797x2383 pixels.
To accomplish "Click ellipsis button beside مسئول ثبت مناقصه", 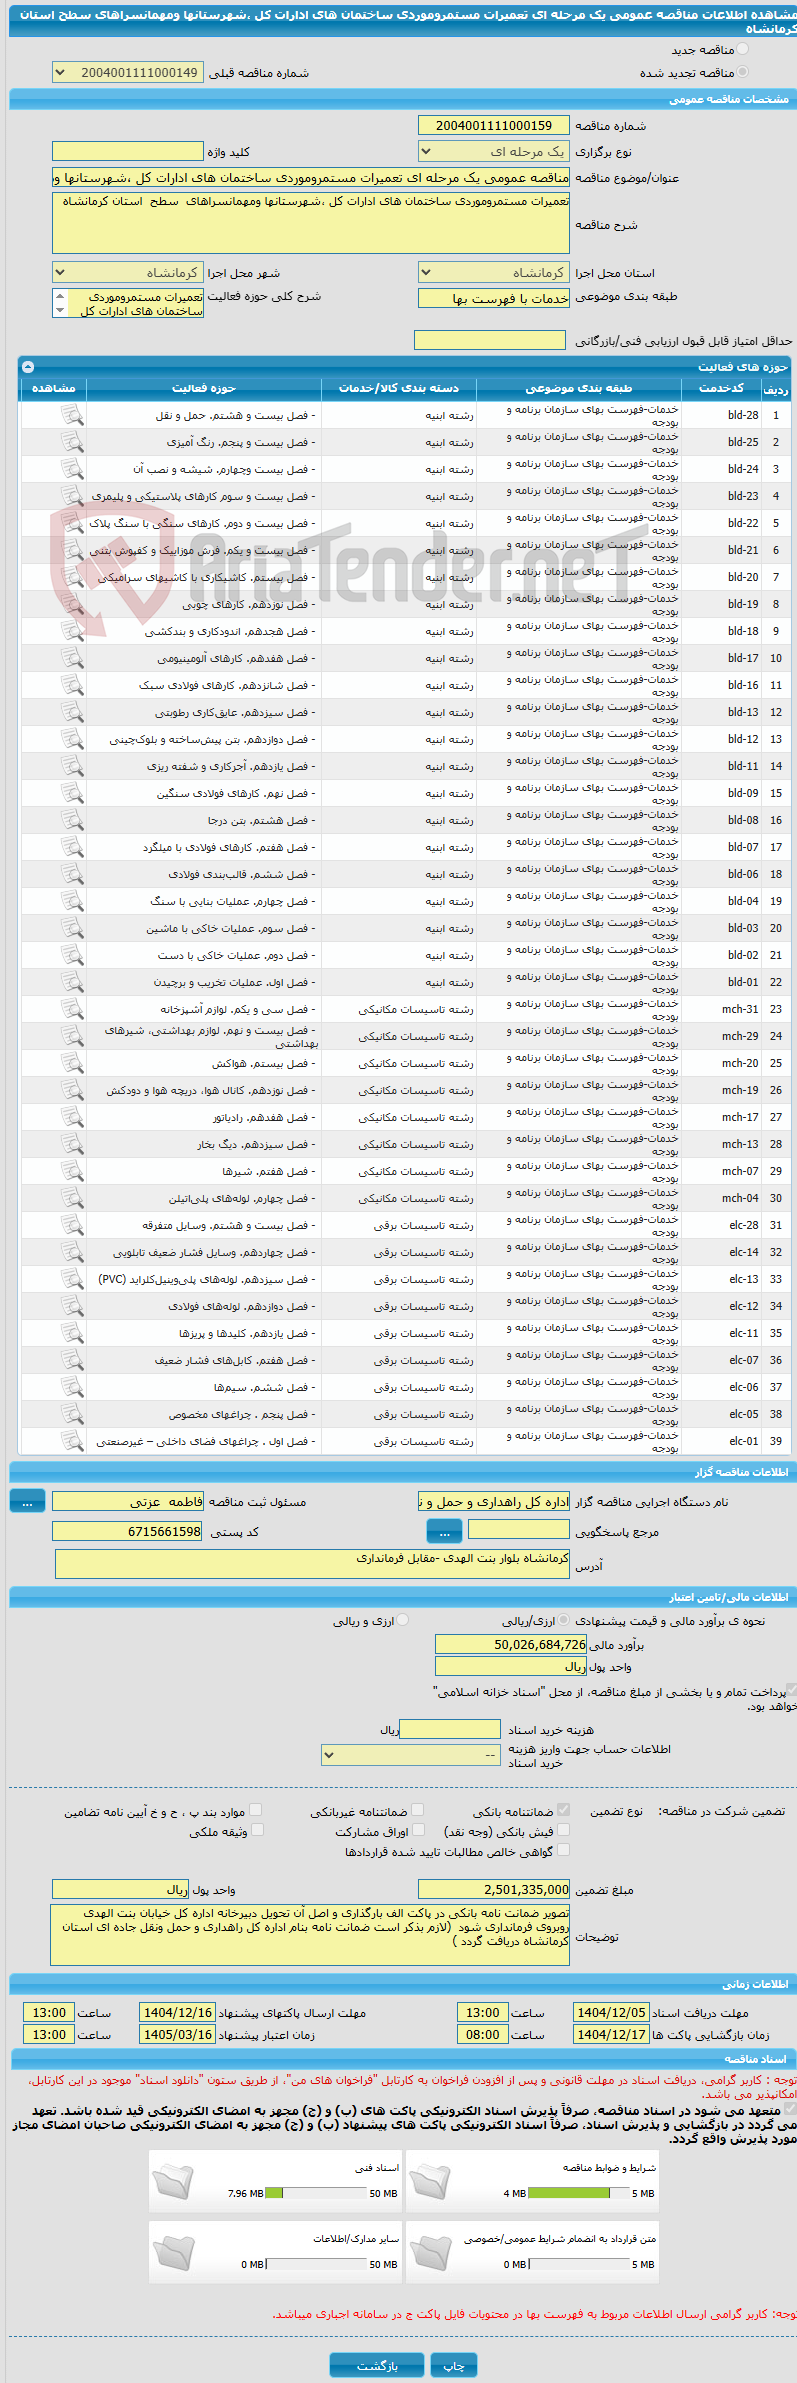I will [27, 1501].
